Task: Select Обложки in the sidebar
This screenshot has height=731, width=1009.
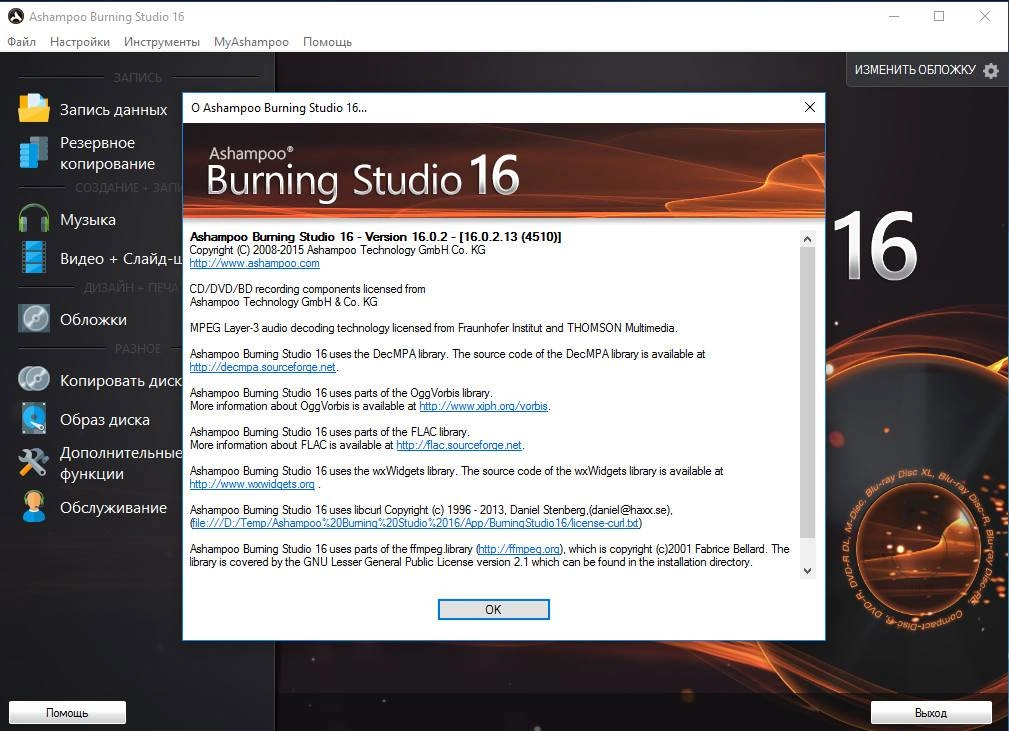Action: [x=93, y=320]
